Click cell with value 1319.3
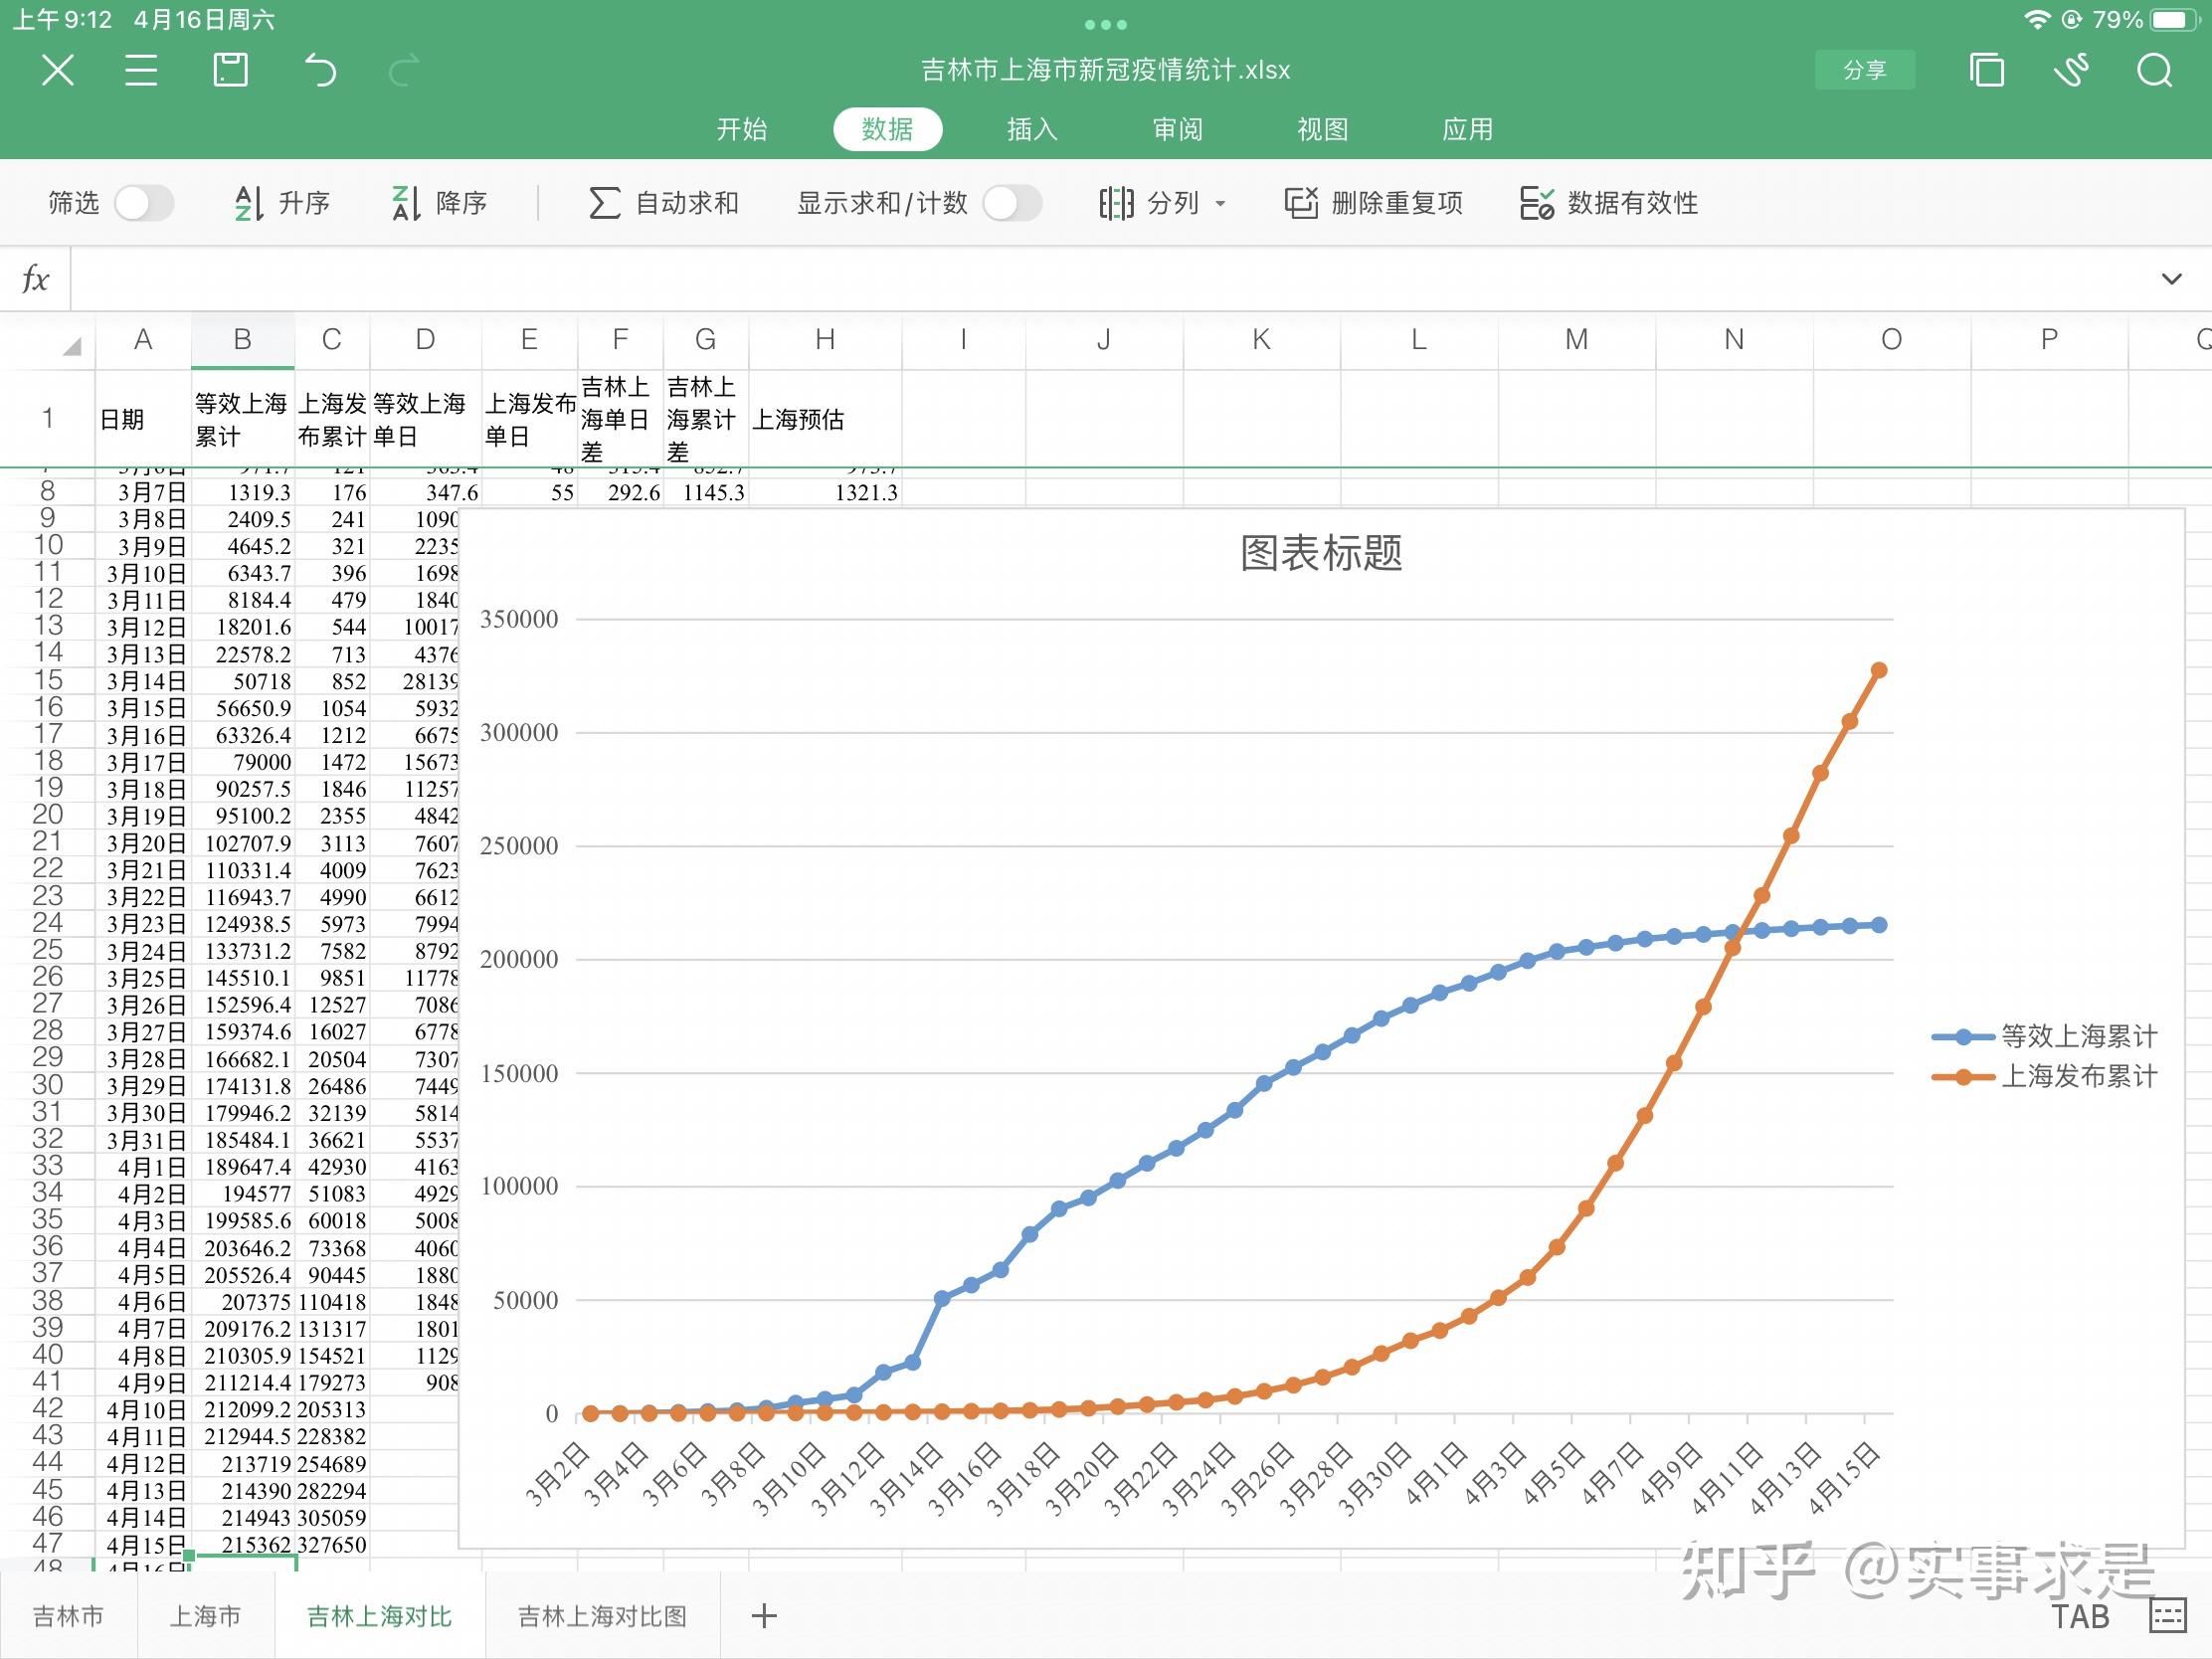2212x1659 pixels. [x=242, y=492]
